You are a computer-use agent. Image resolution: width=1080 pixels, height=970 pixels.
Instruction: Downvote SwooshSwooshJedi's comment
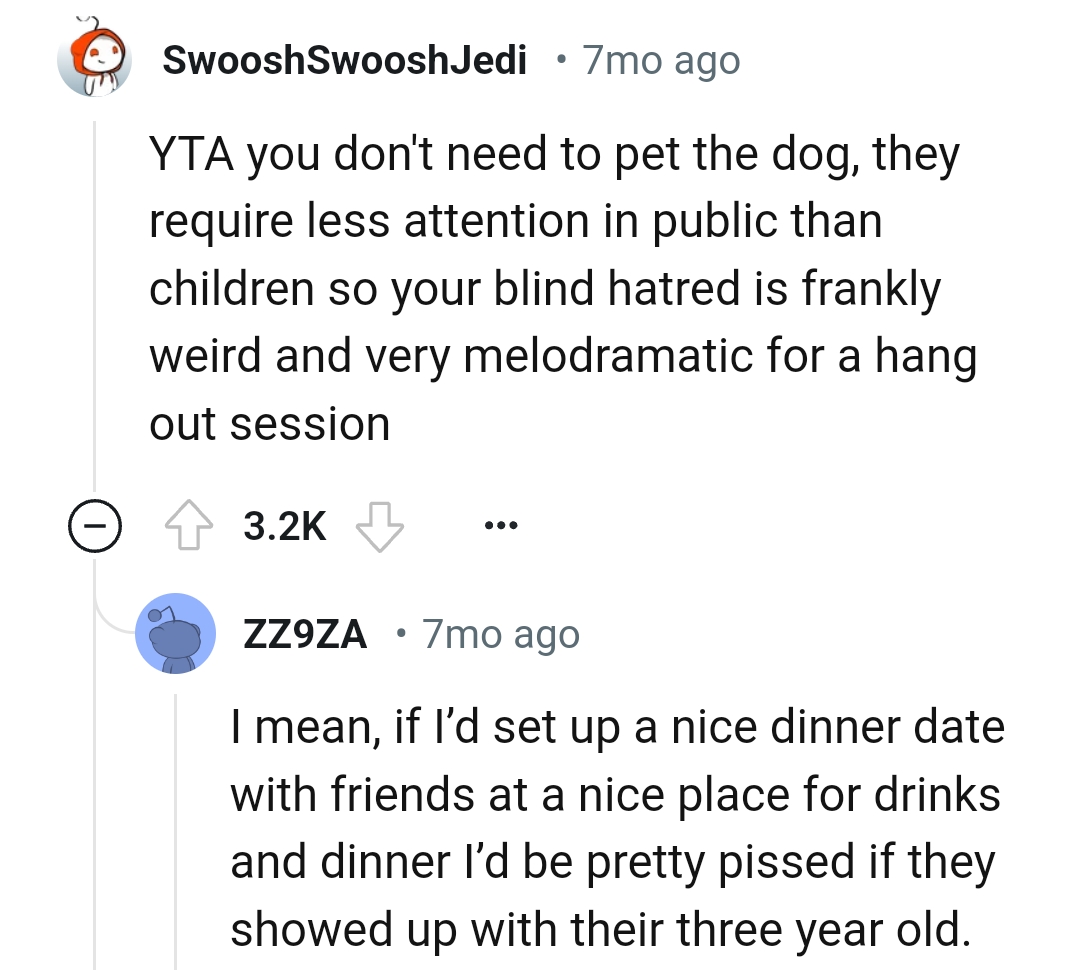coord(380,527)
